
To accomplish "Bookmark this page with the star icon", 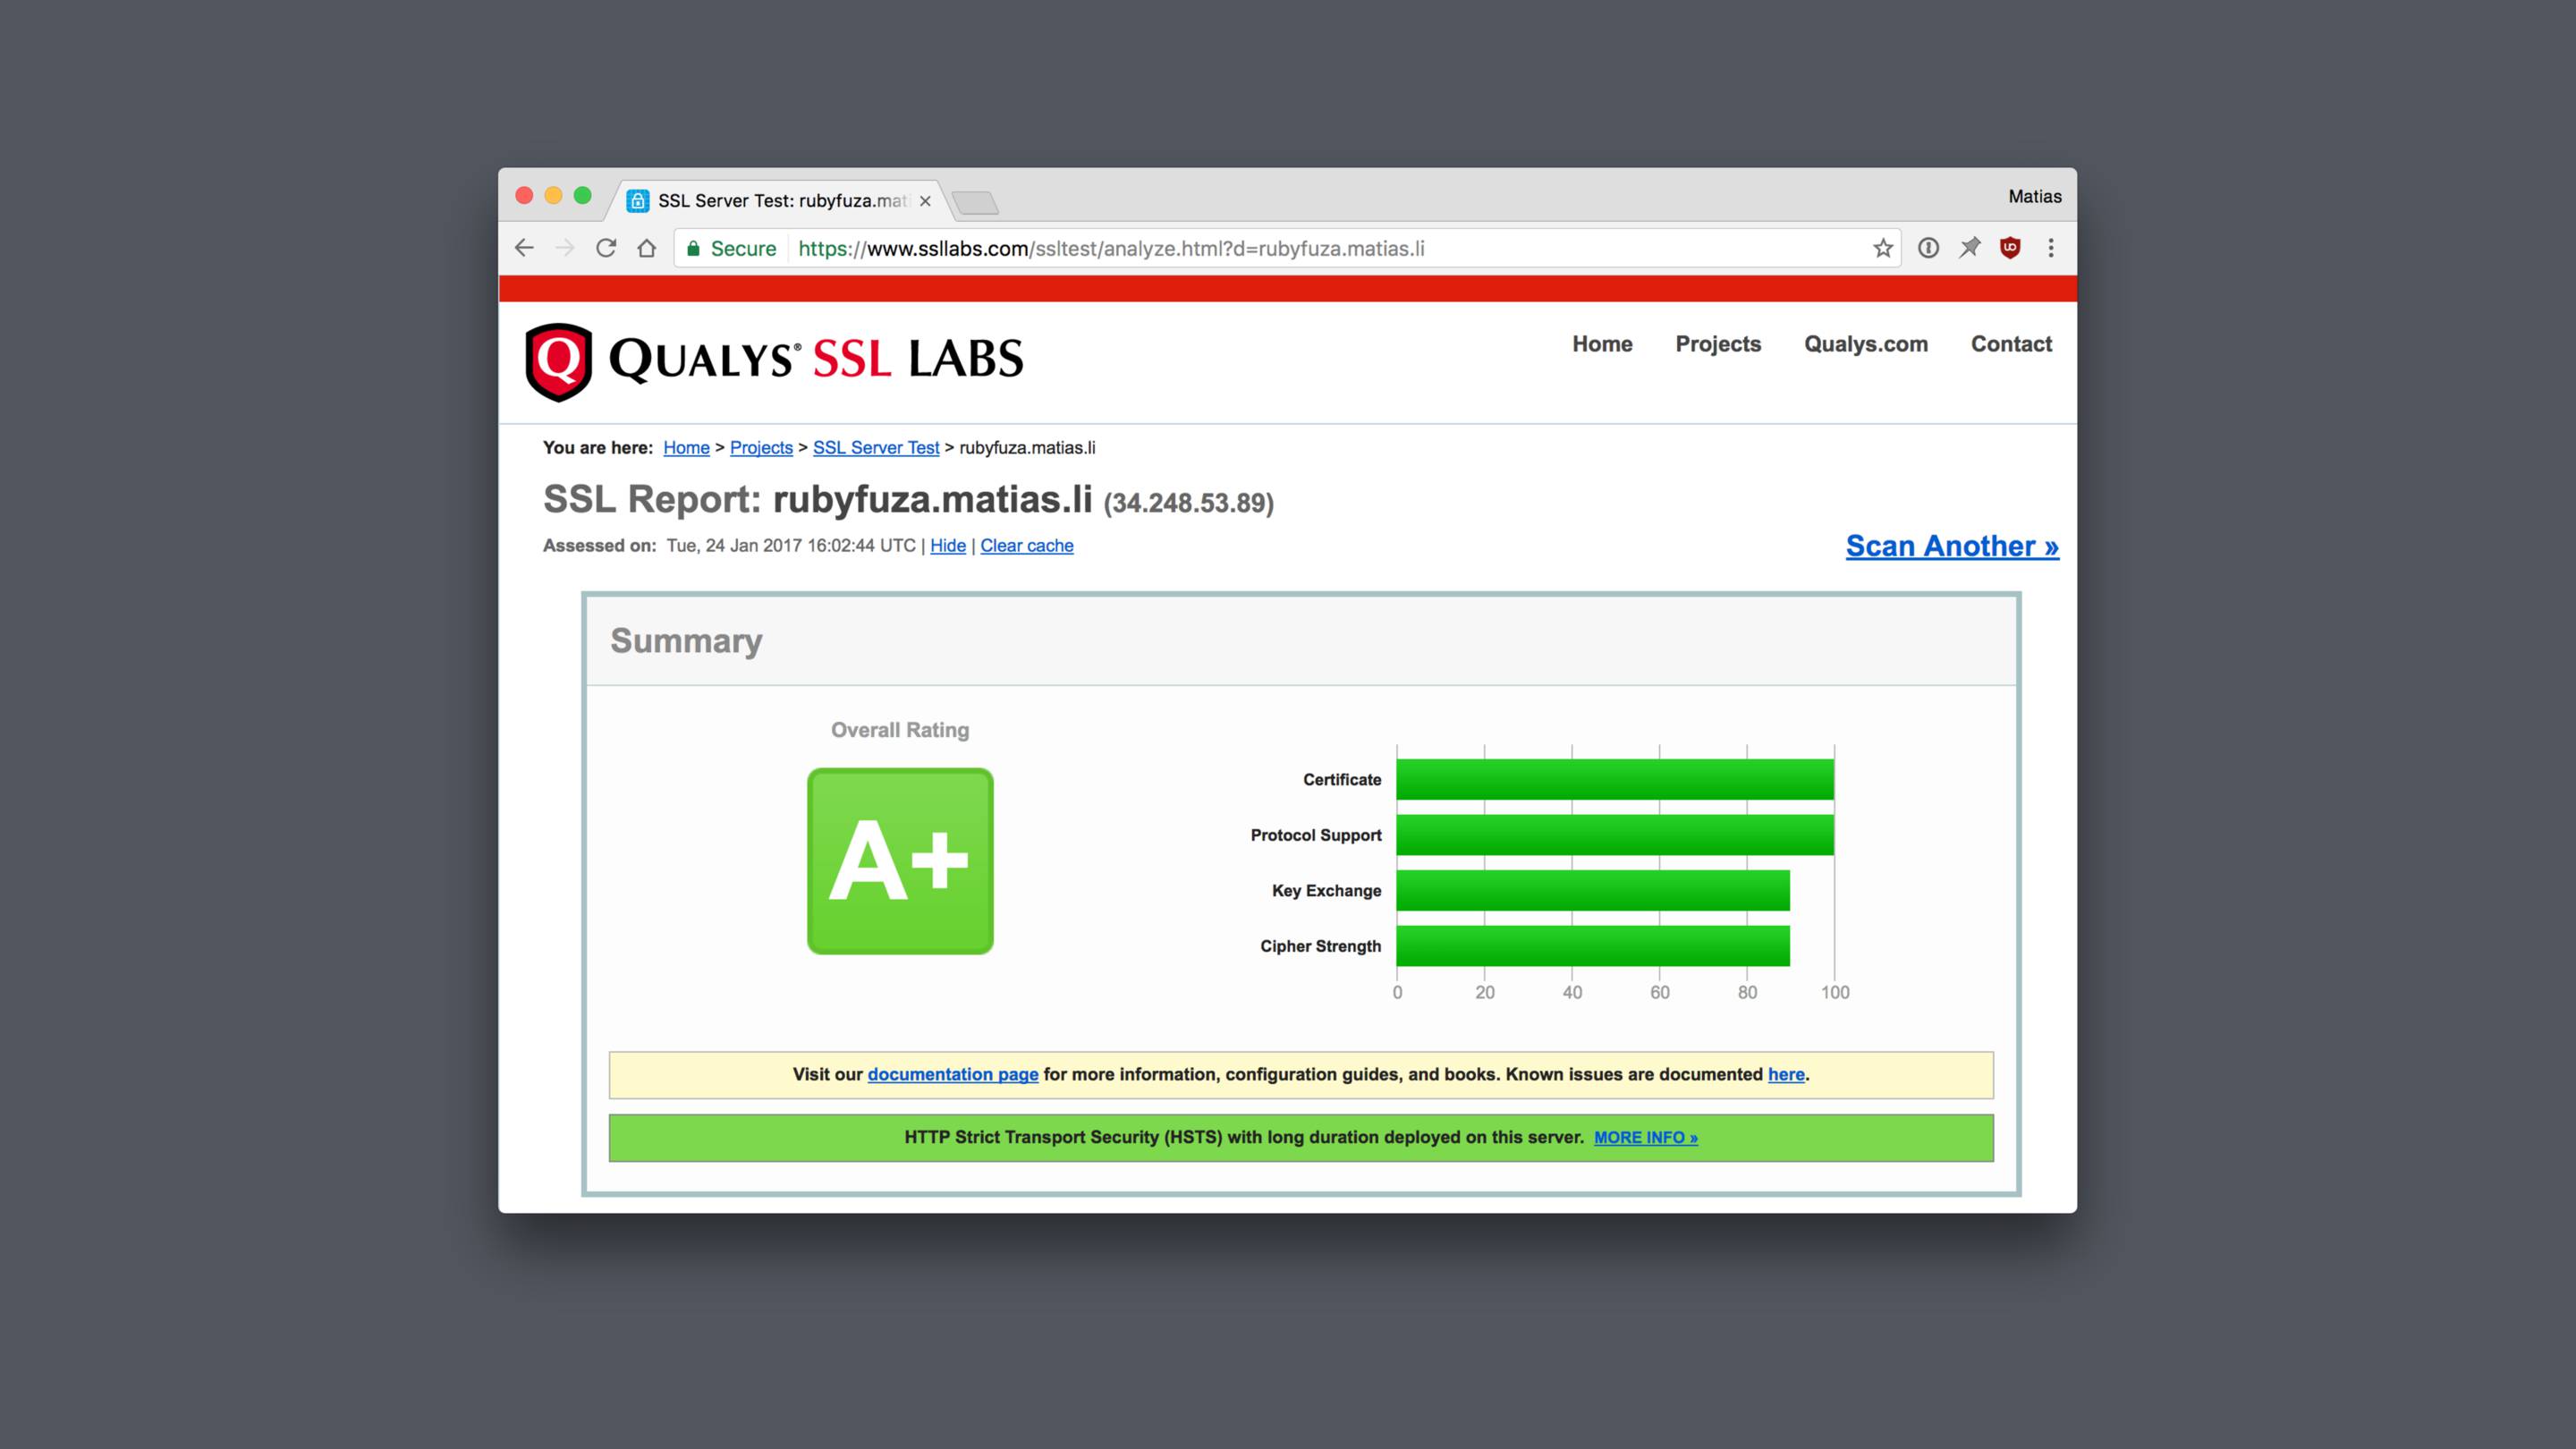I will [x=1883, y=248].
